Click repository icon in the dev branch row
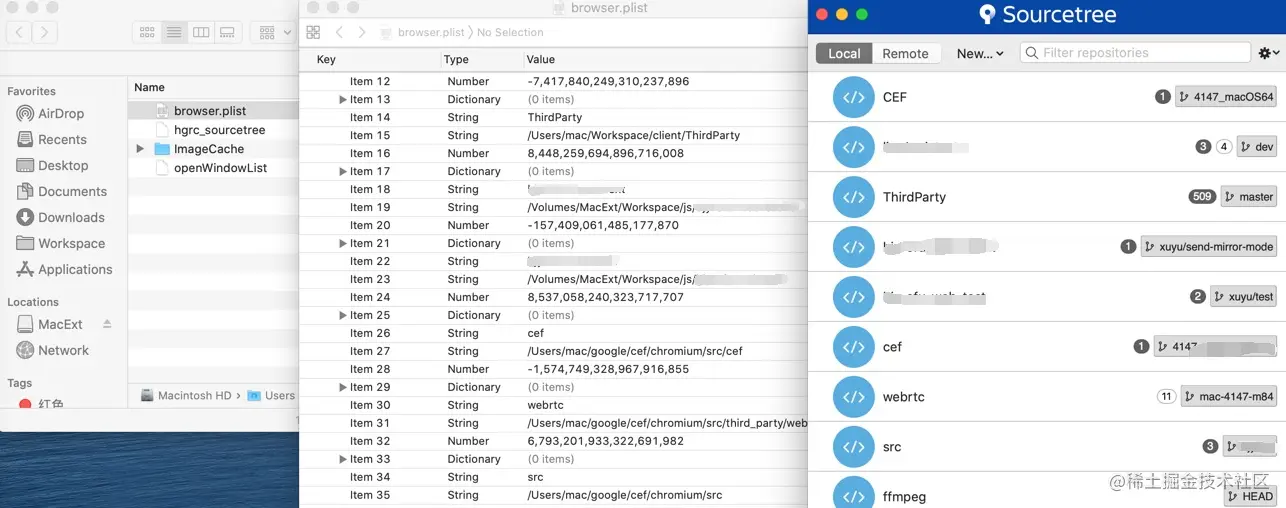Image resolution: width=1286 pixels, height=508 pixels. click(853, 147)
